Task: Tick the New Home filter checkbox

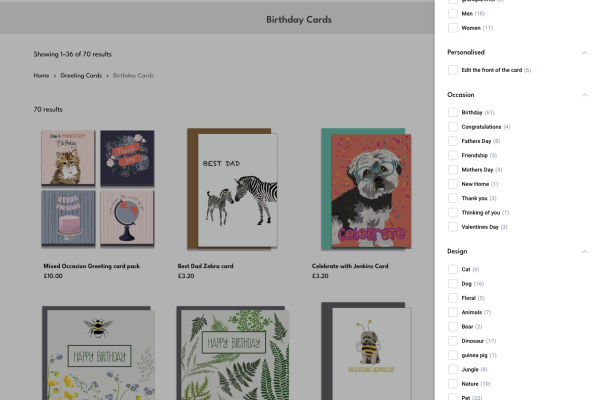Action: point(453,184)
